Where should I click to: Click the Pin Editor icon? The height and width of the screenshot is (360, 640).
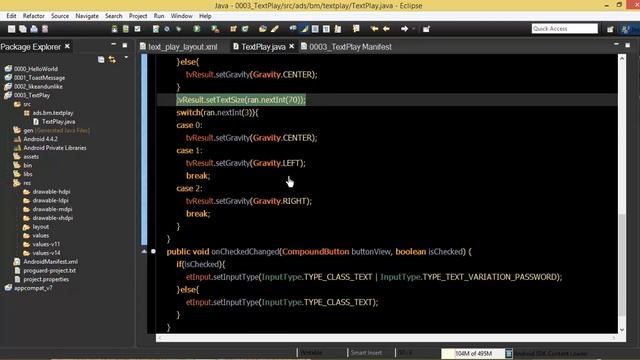(427, 29)
